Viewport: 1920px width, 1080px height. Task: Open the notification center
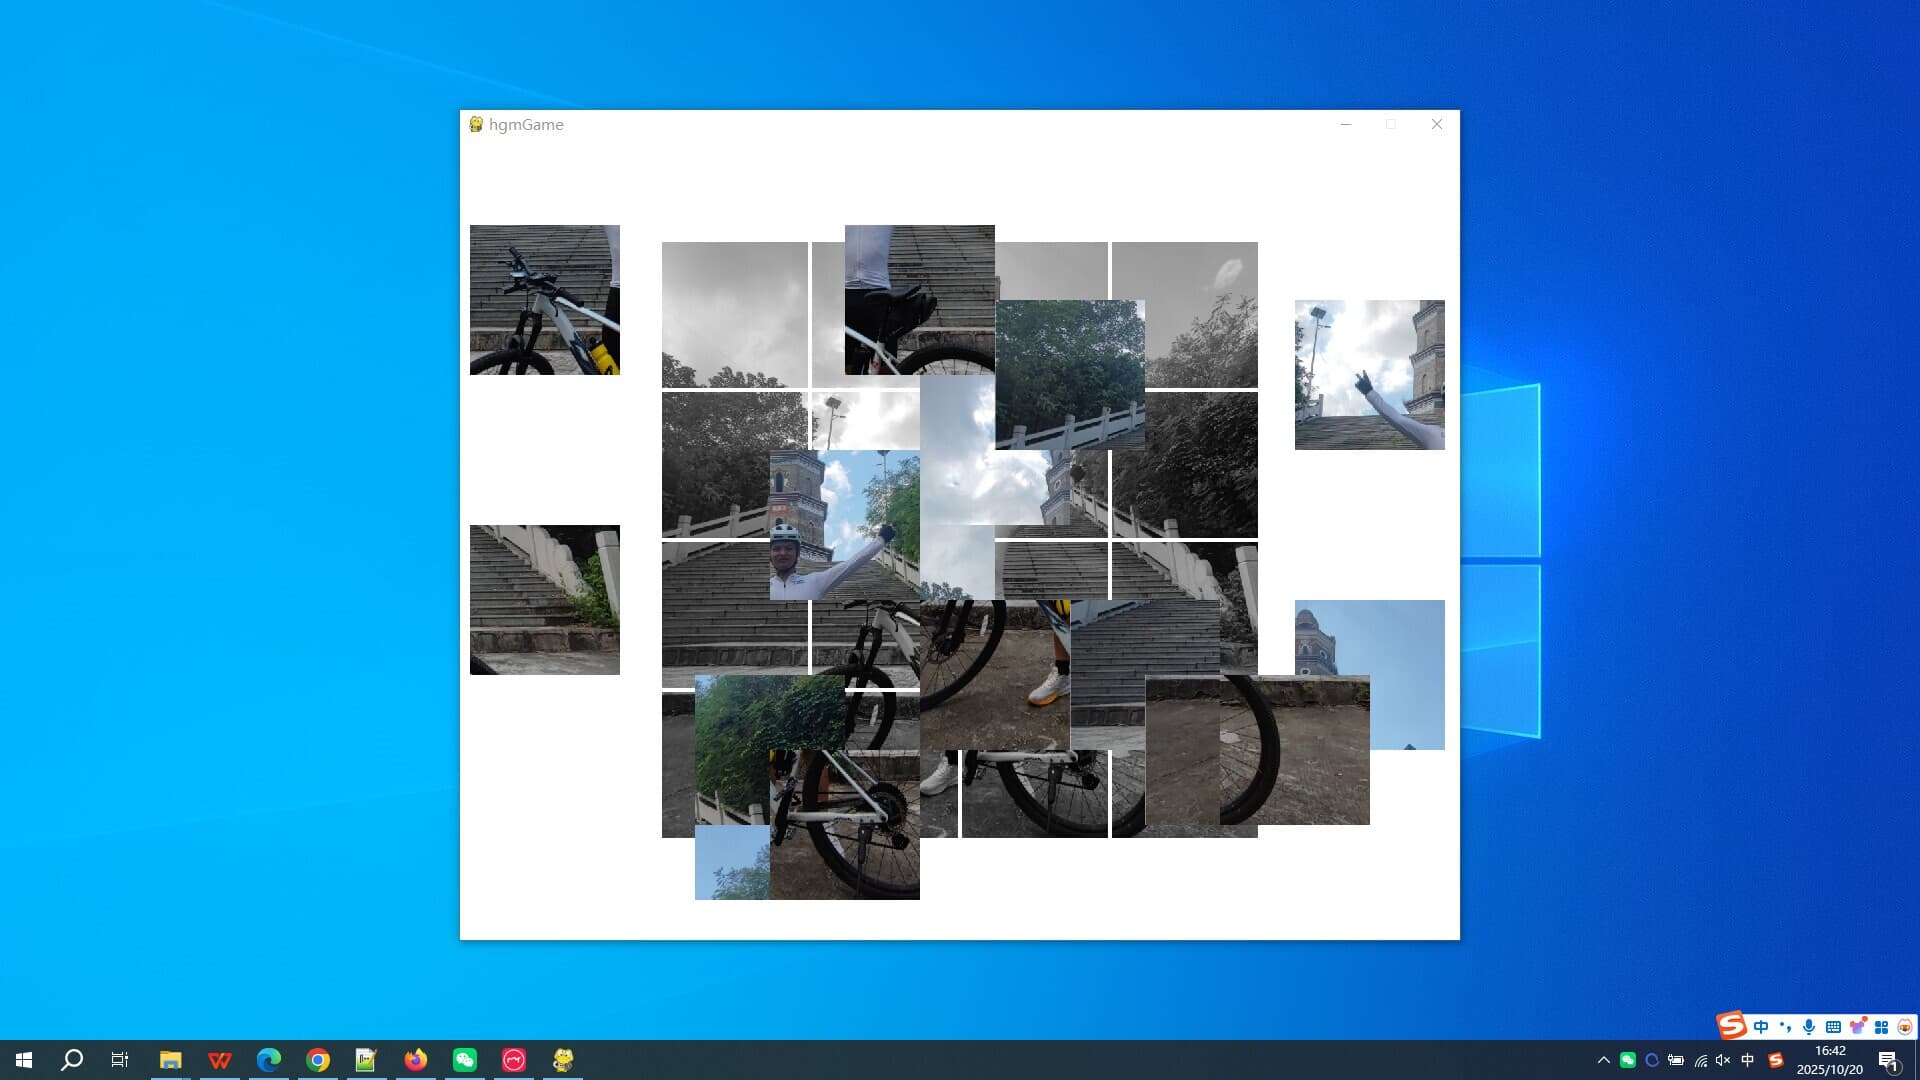1888,1060
